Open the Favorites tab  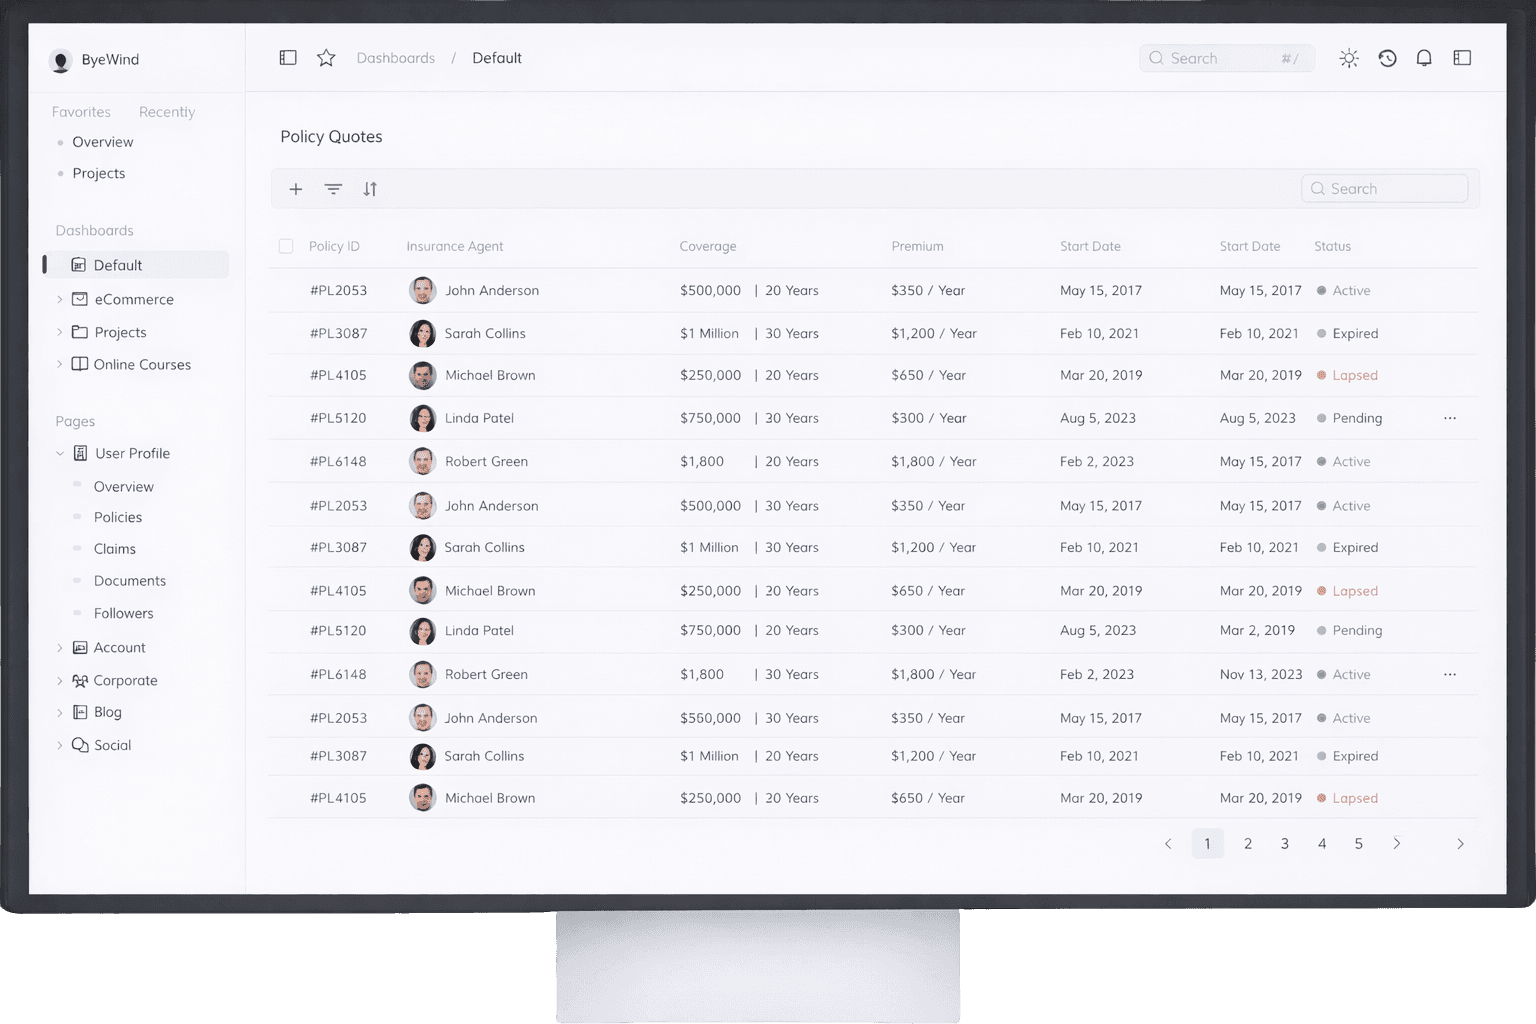click(81, 111)
